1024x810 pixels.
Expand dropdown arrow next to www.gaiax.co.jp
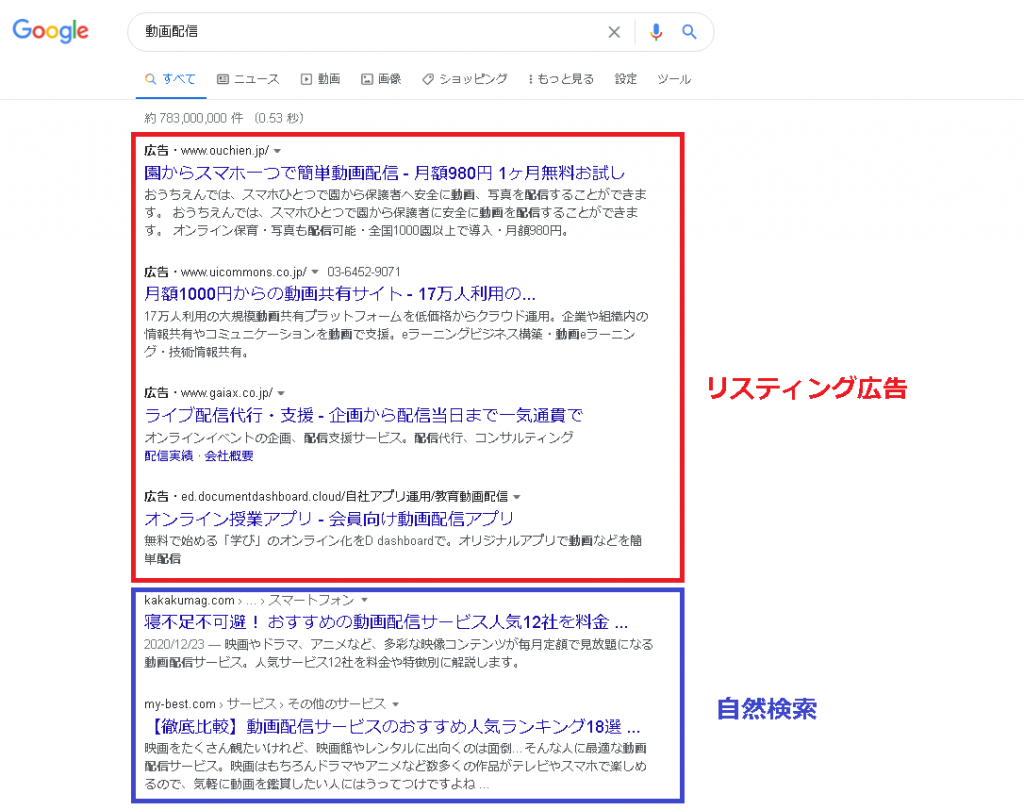pyautogui.click(x=281, y=393)
